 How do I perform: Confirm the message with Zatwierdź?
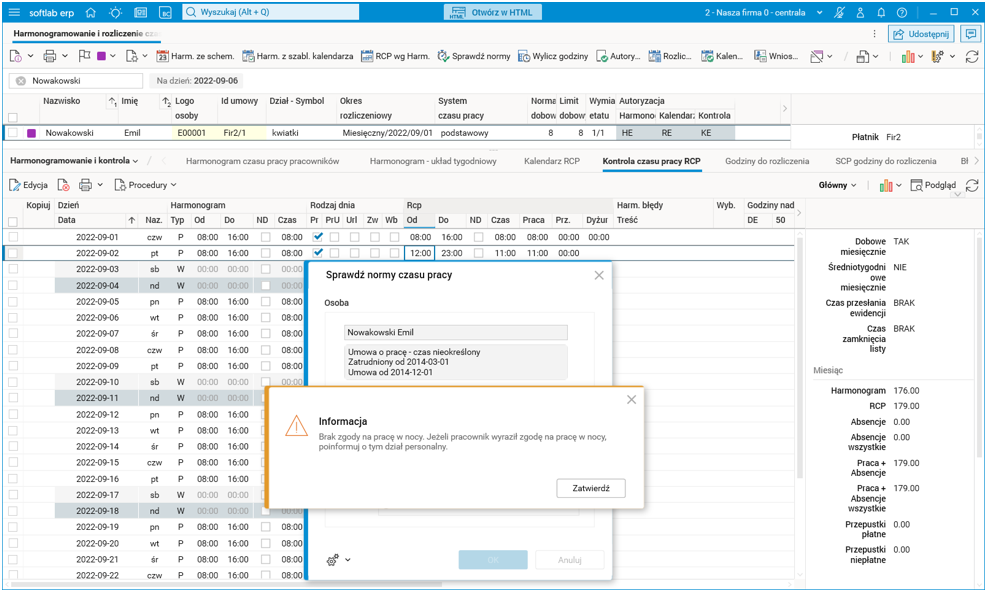591,488
